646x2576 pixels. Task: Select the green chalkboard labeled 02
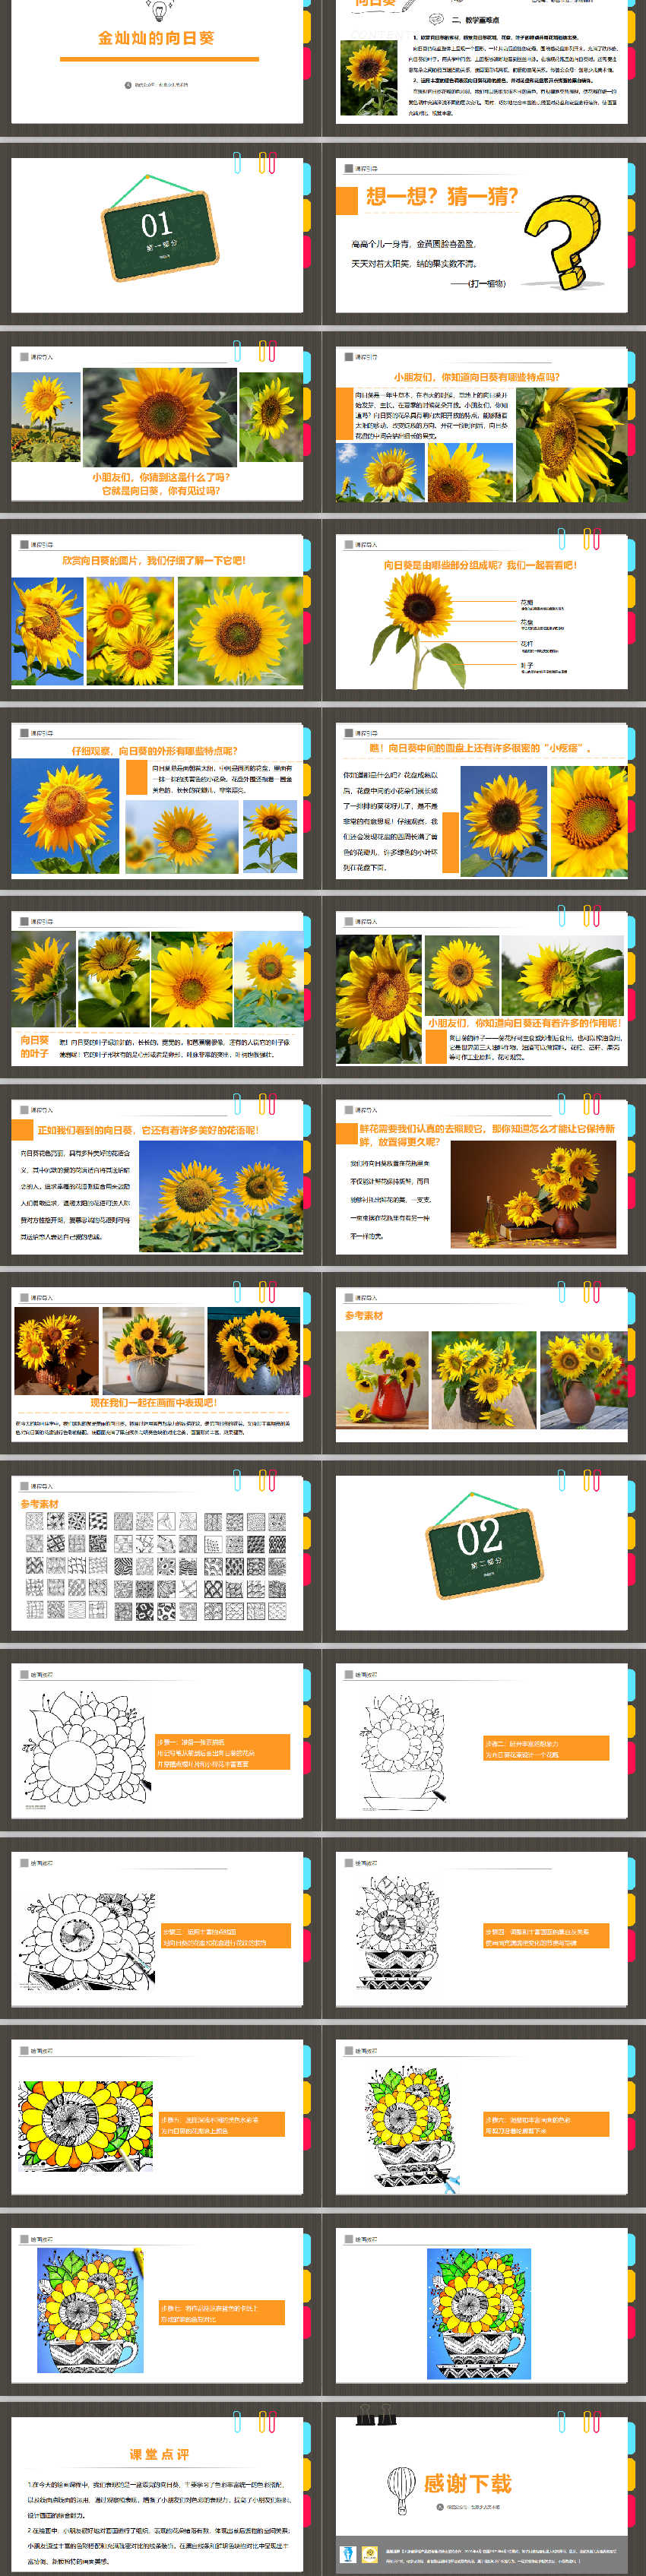pos(483,1544)
